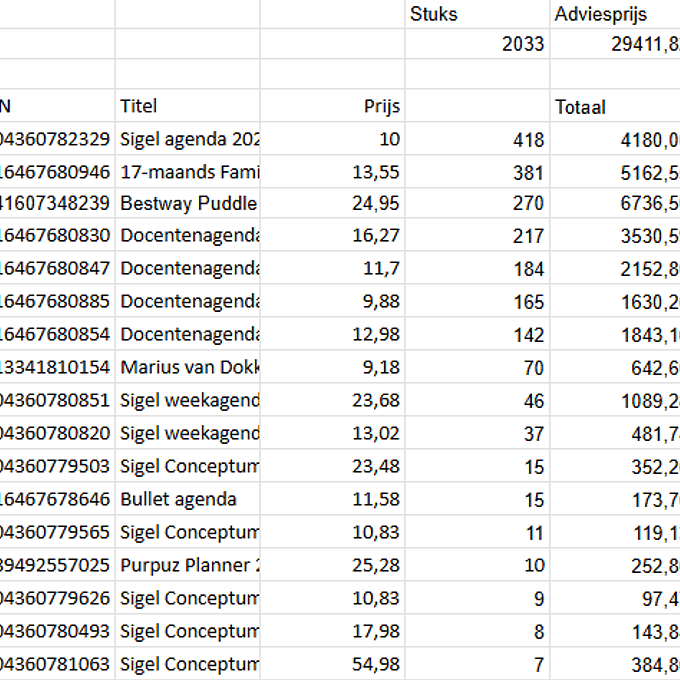The image size is (680, 680).
Task: Click the Titel column header cell
Action: [x=187, y=106]
